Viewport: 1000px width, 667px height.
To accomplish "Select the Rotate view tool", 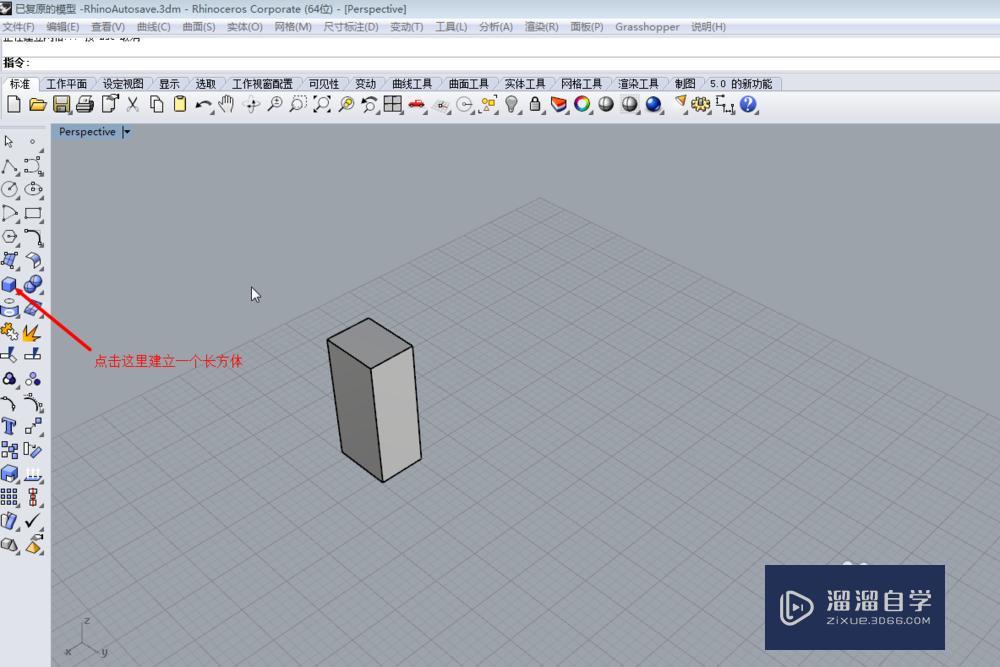I will click(x=251, y=105).
